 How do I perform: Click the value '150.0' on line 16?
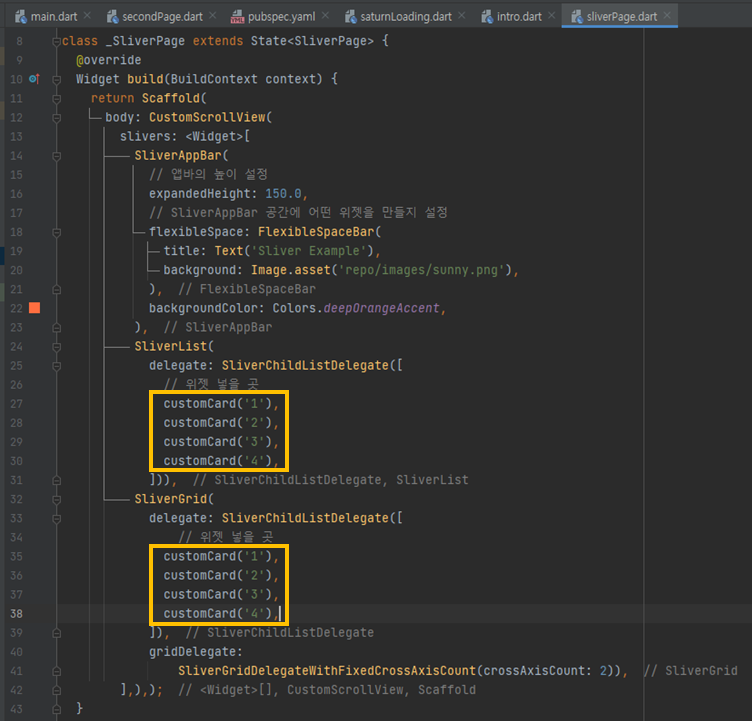point(283,194)
